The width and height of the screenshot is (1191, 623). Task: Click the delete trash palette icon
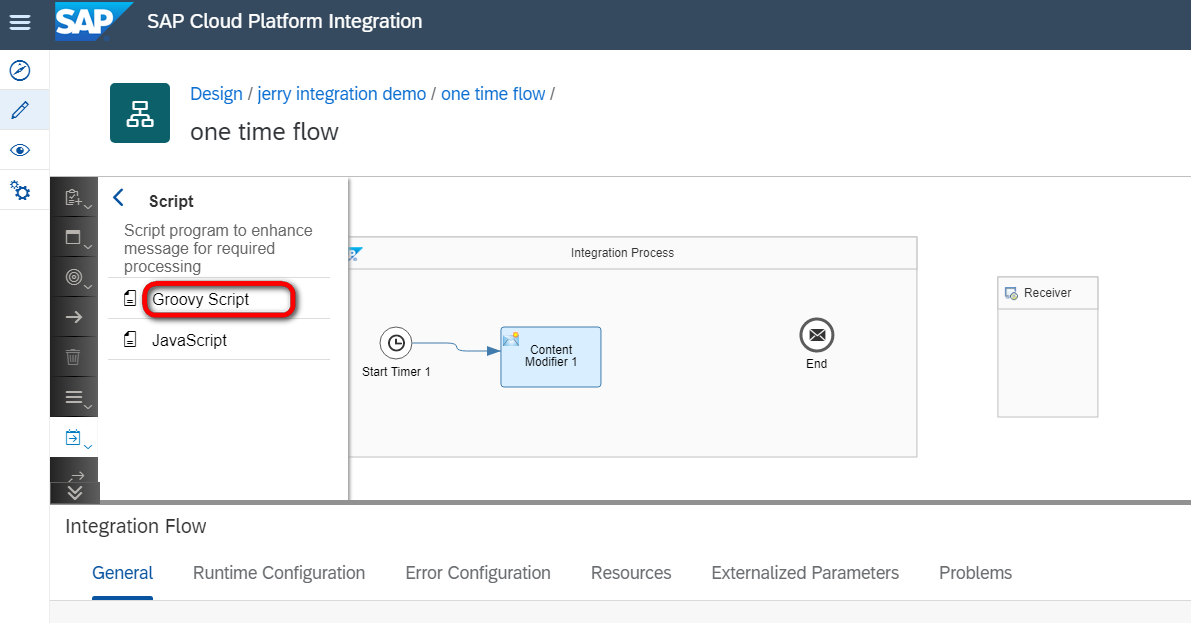tap(74, 357)
